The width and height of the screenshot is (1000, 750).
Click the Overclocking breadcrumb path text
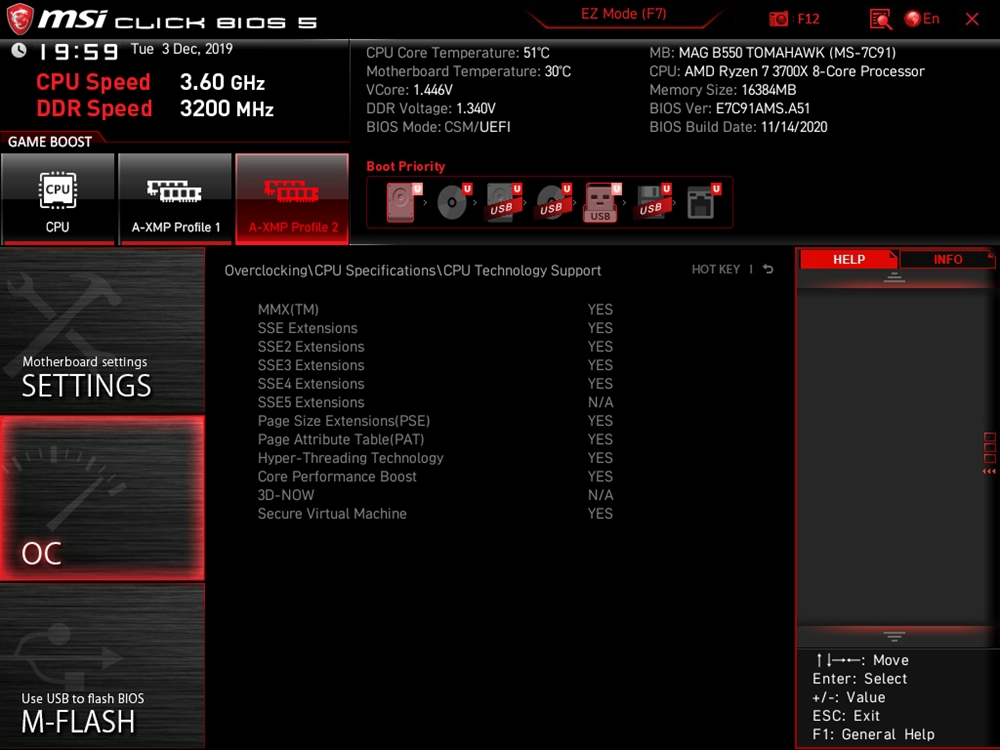(413, 270)
